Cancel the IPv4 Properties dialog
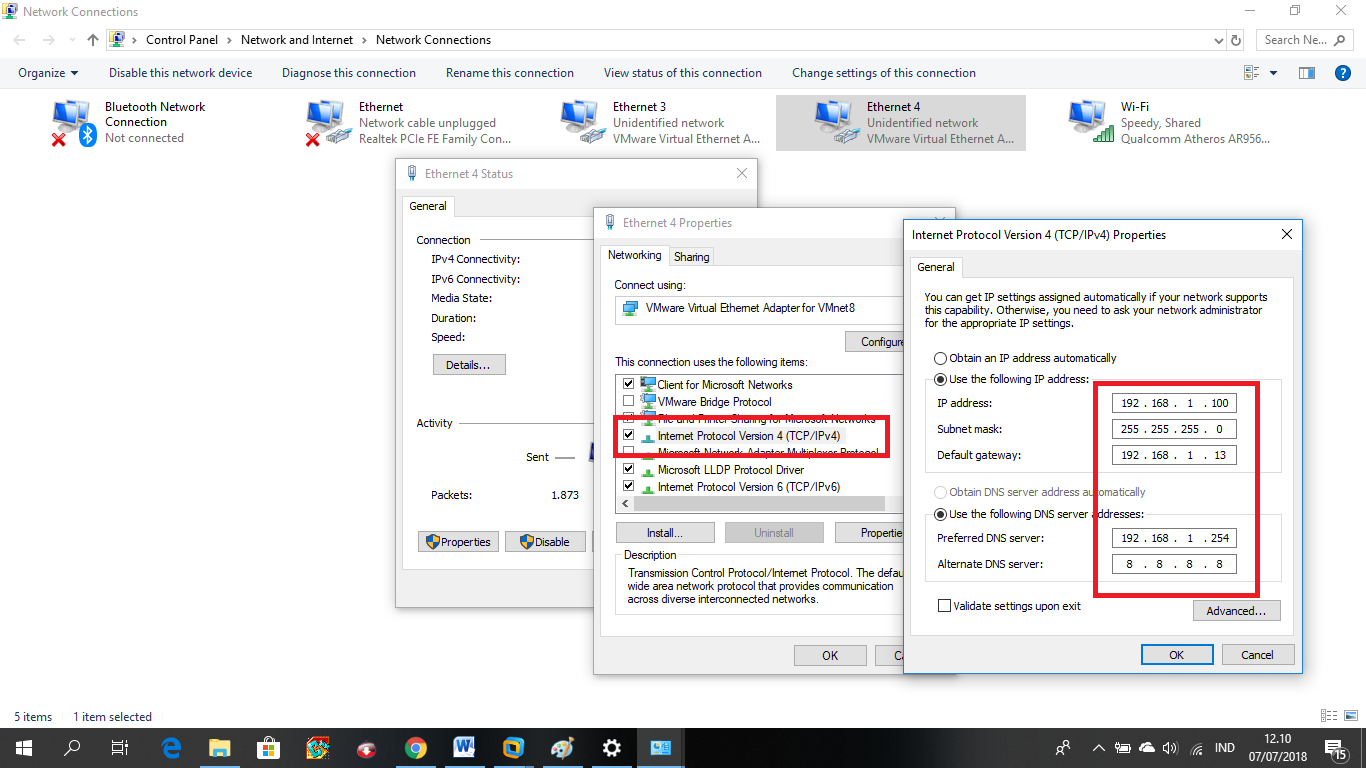The height and width of the screenshot is (768, 1366). tap(1257, 655)
